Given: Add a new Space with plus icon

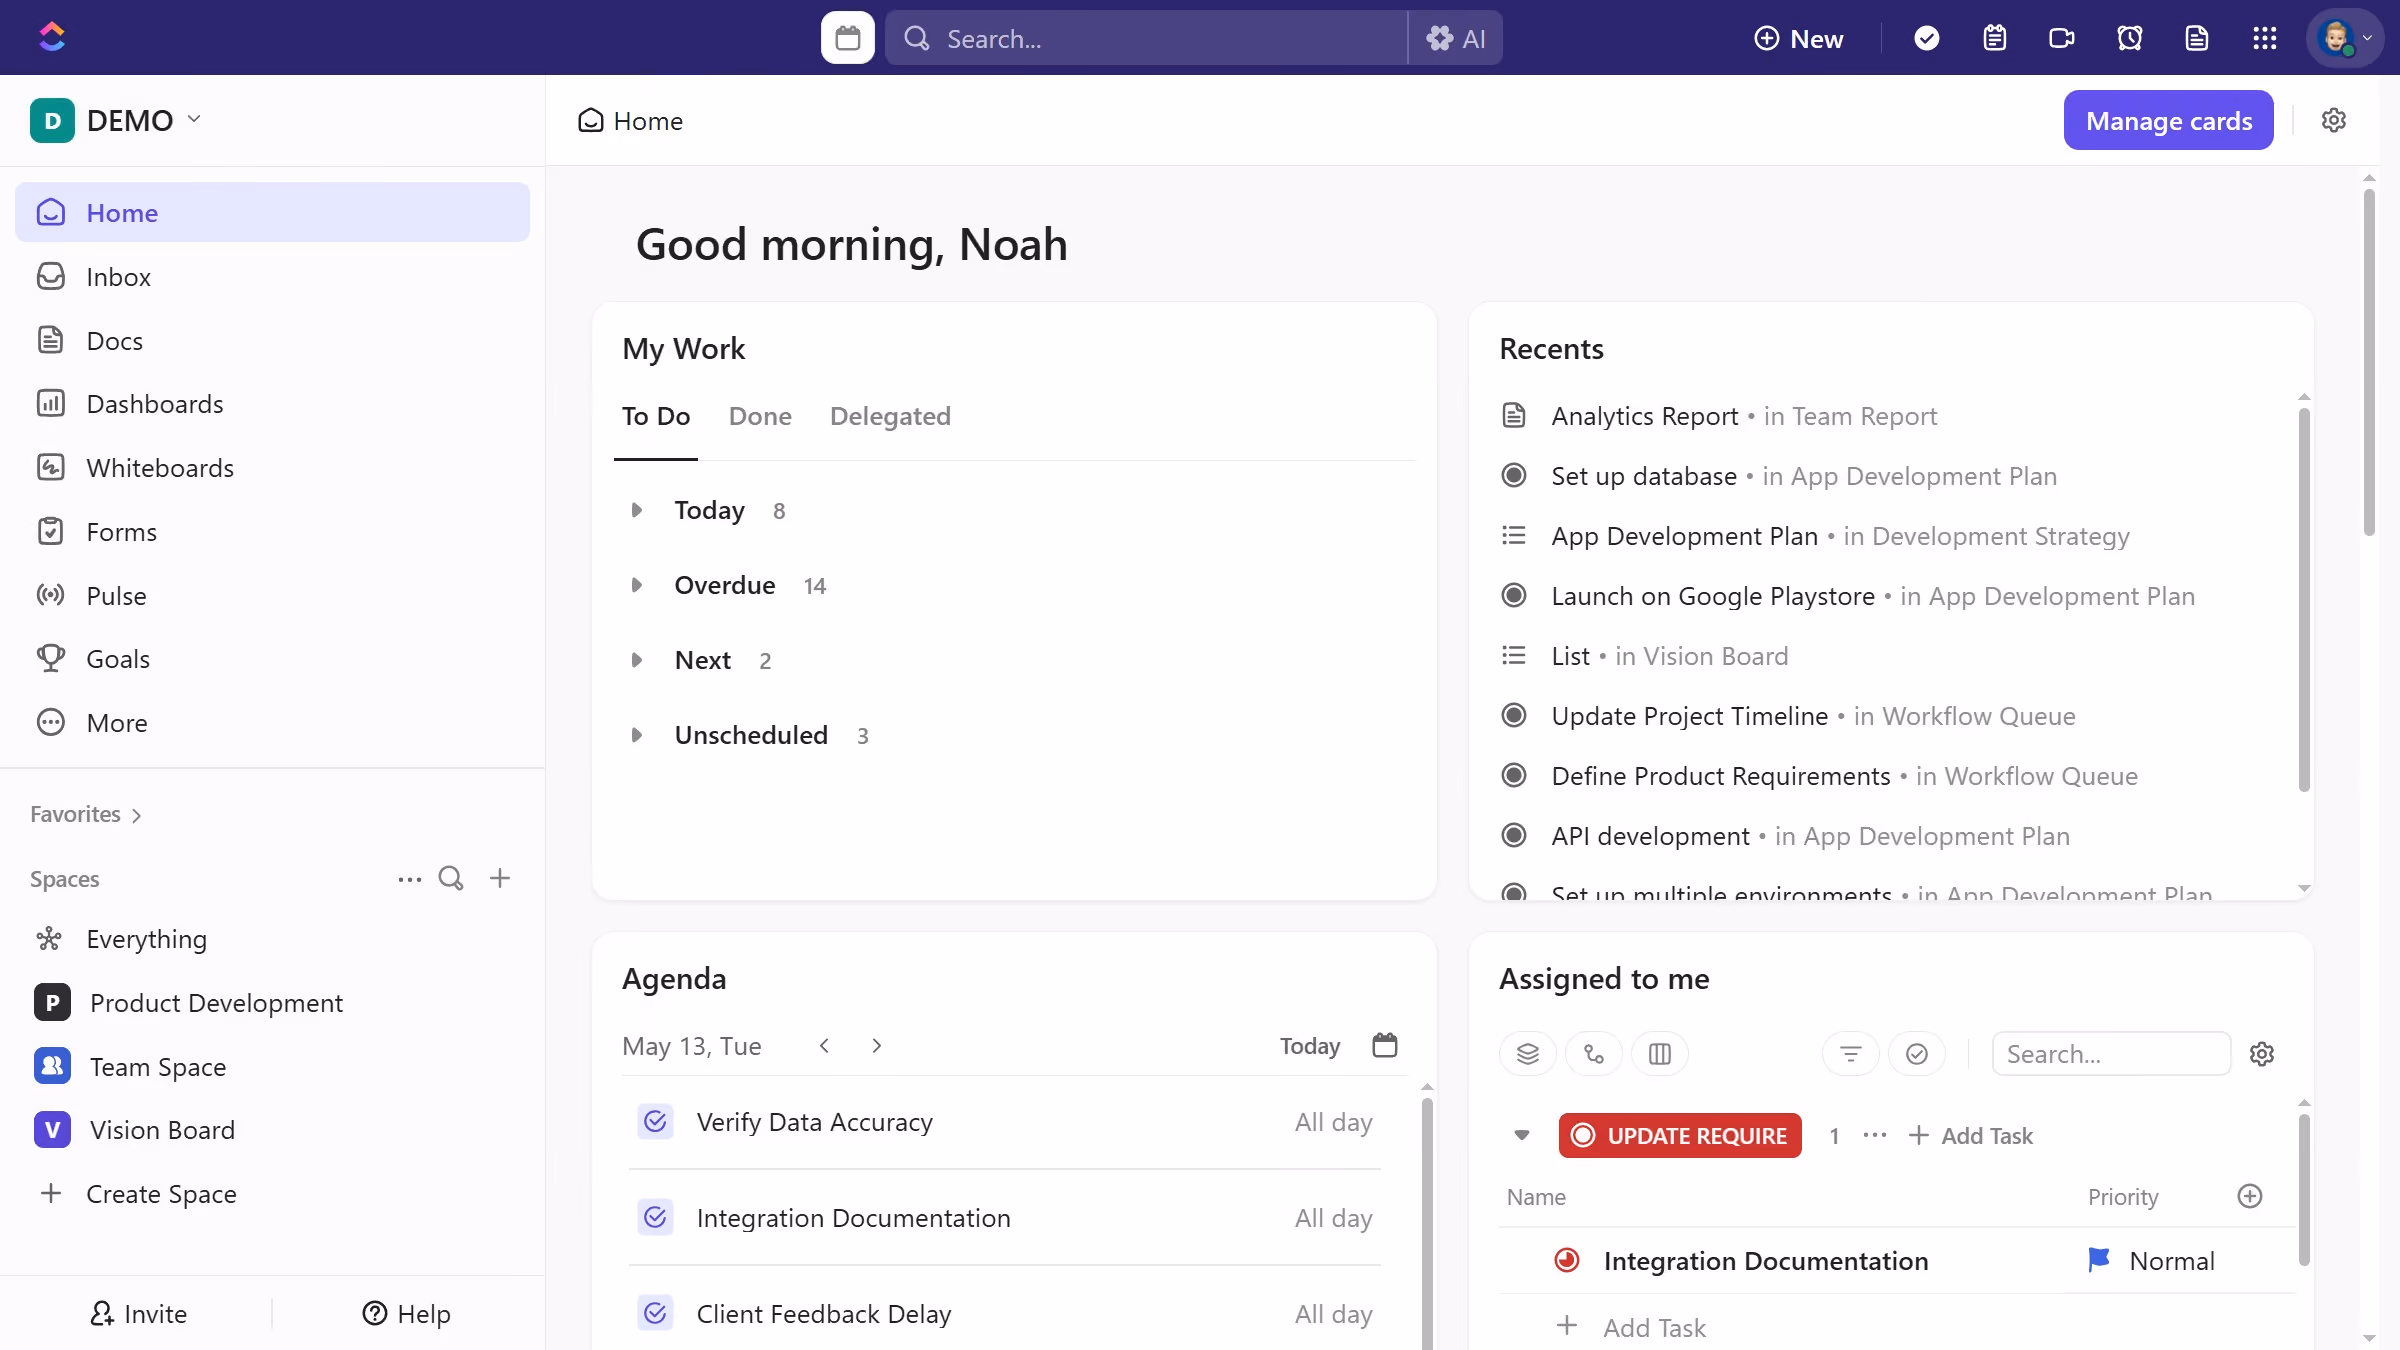Looking at the screenshot, I should (x=499, y=878).
